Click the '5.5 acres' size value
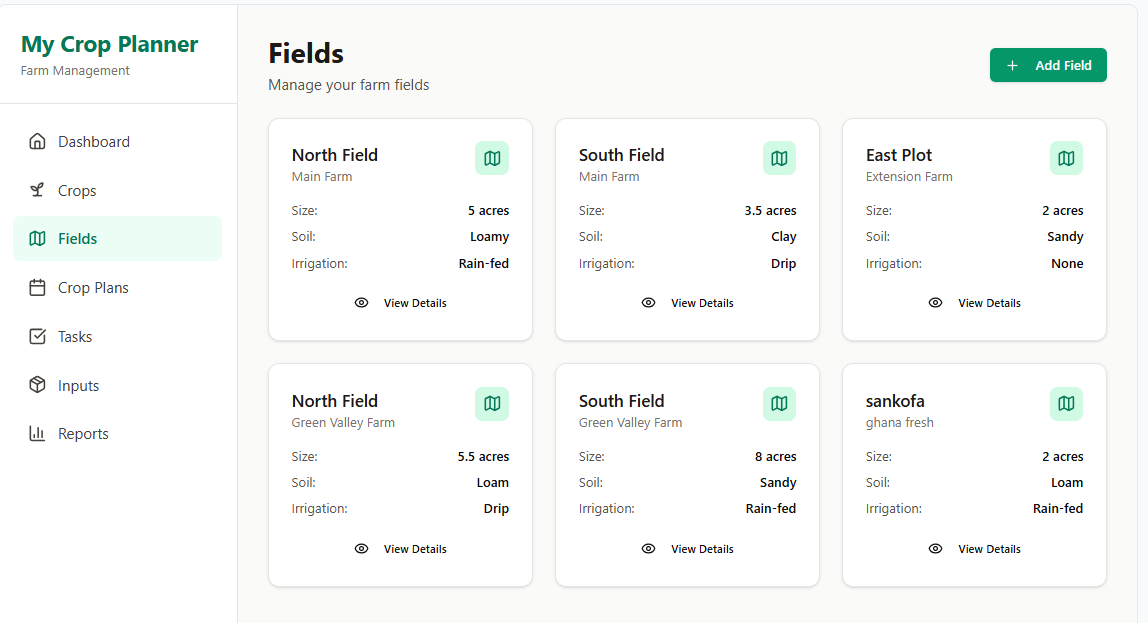Screen dimensions: 1148x623 point(483,457)
